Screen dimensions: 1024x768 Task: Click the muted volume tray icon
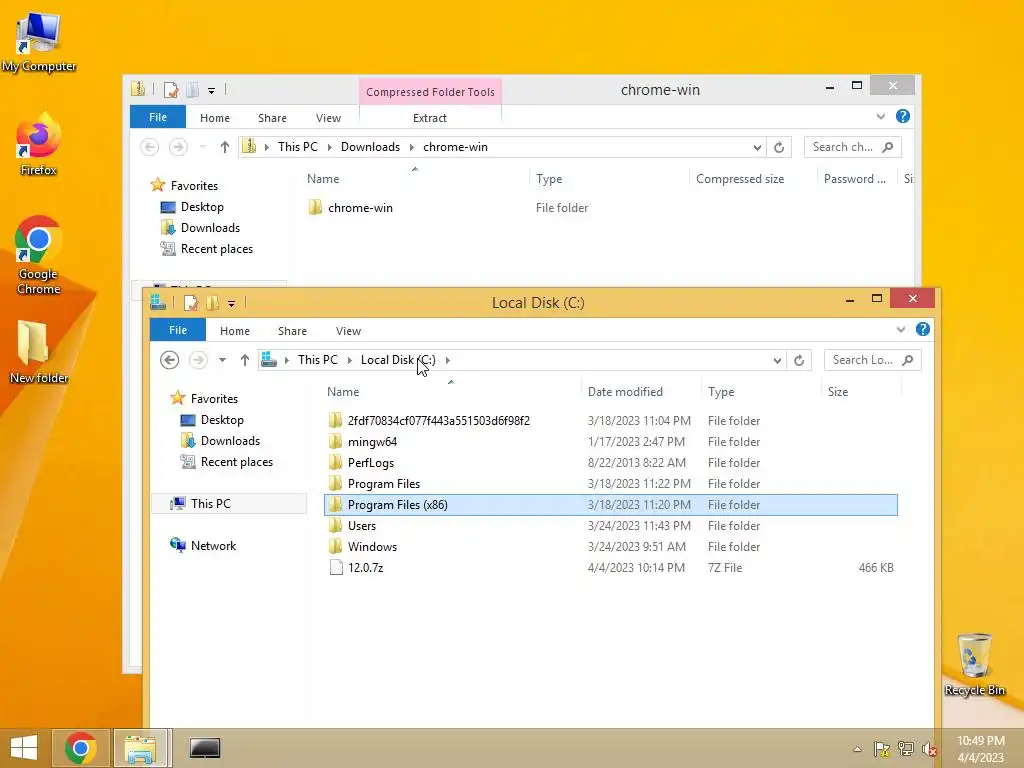click(x=929, y=749)
